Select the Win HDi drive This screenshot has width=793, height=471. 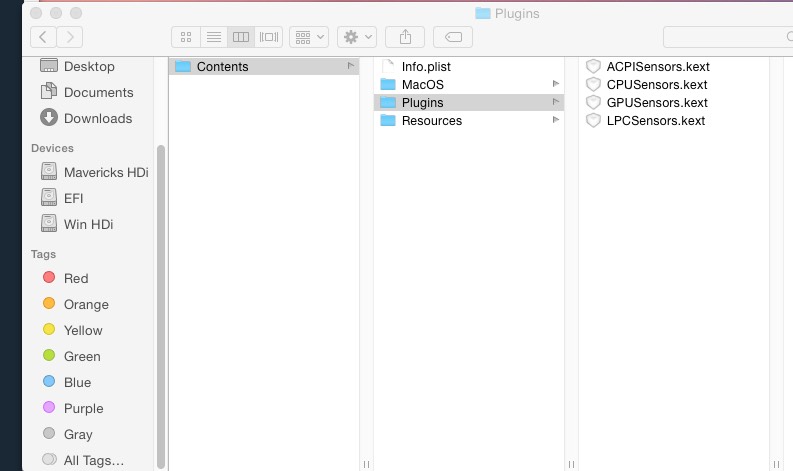coord(89,224)
